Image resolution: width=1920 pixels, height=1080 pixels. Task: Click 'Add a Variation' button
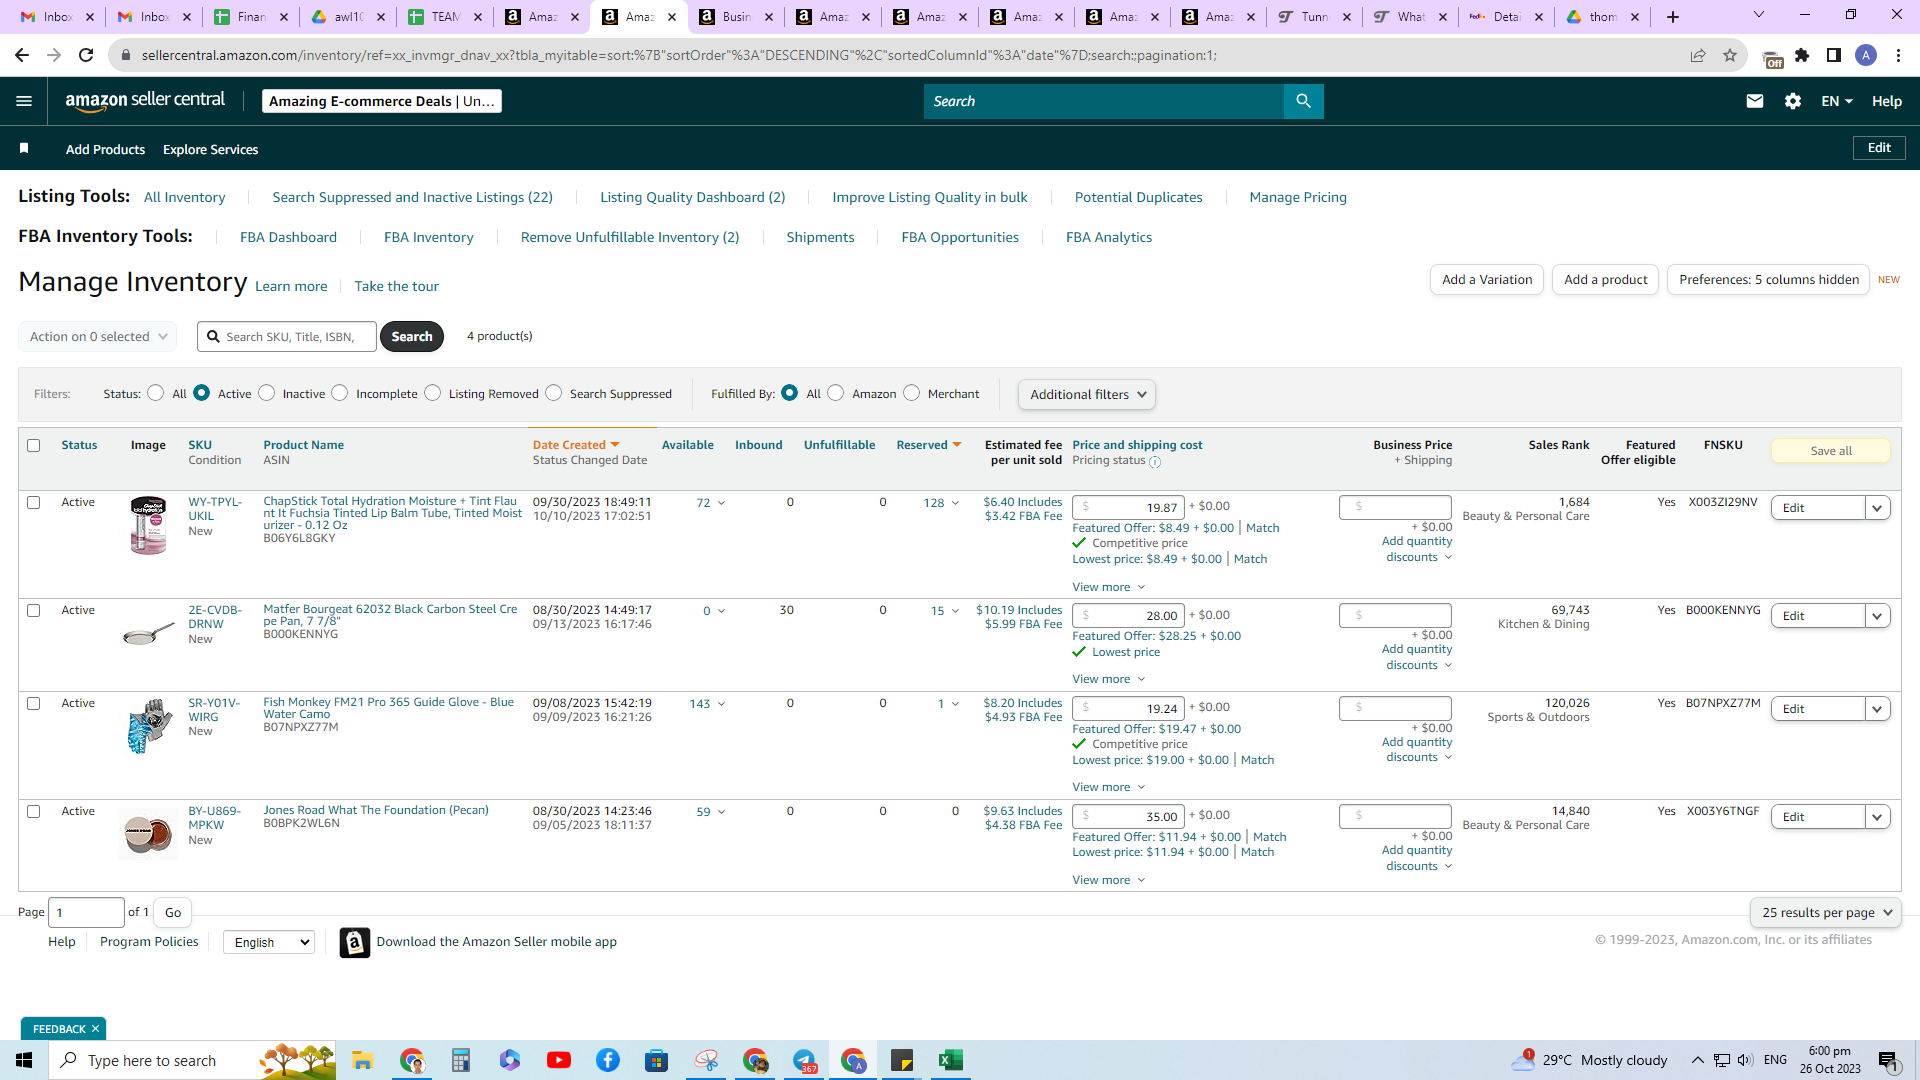(1487, 280)
